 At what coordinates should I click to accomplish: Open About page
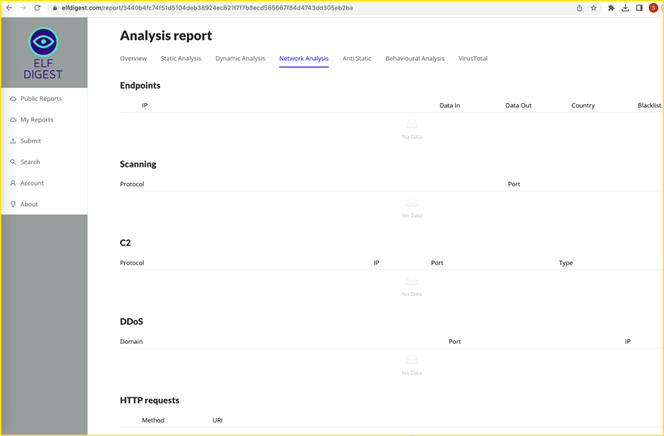tap(29, 204)
